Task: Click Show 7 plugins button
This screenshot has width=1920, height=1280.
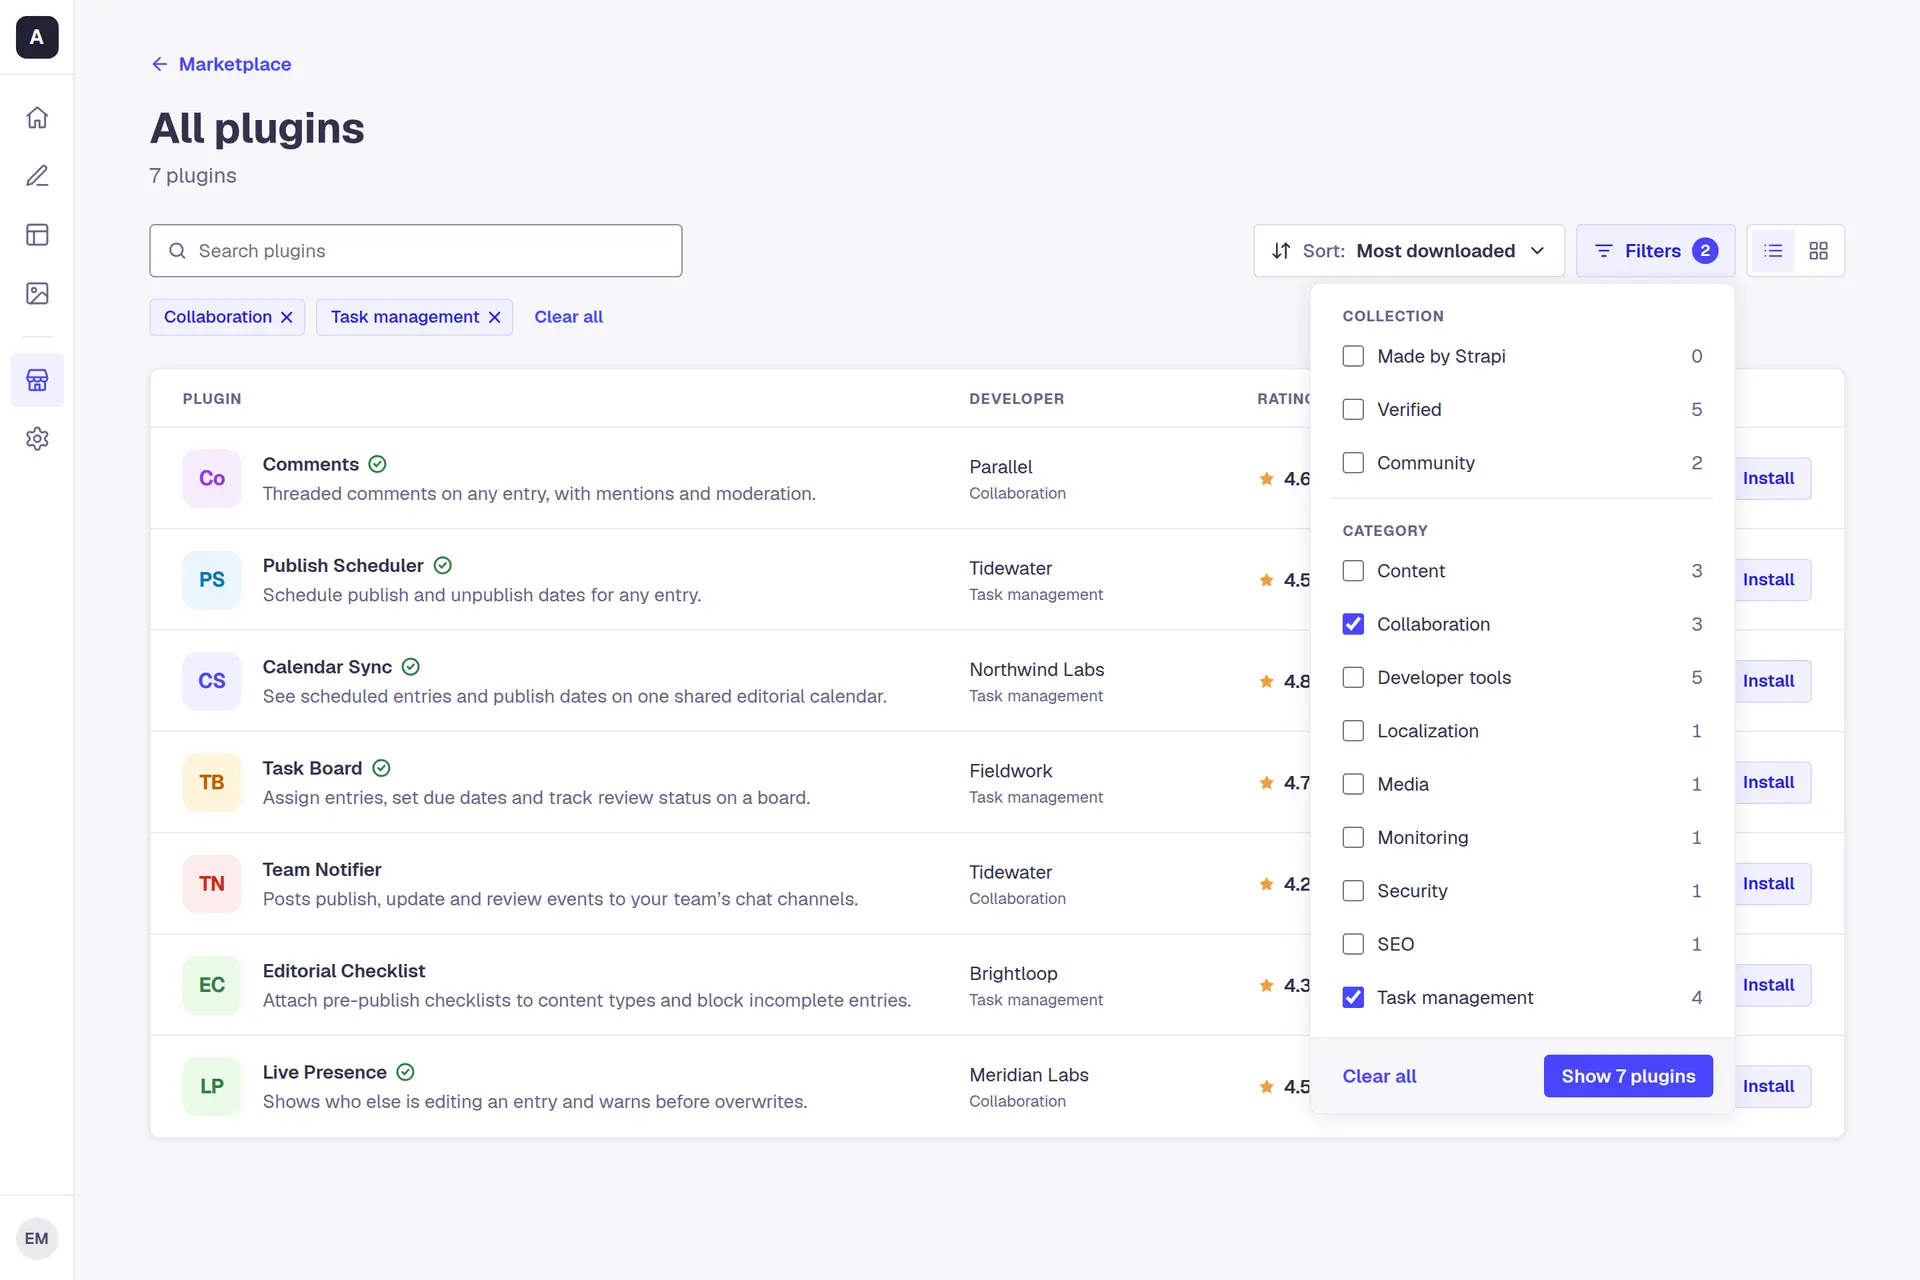Action: tap(1628, 1076)
